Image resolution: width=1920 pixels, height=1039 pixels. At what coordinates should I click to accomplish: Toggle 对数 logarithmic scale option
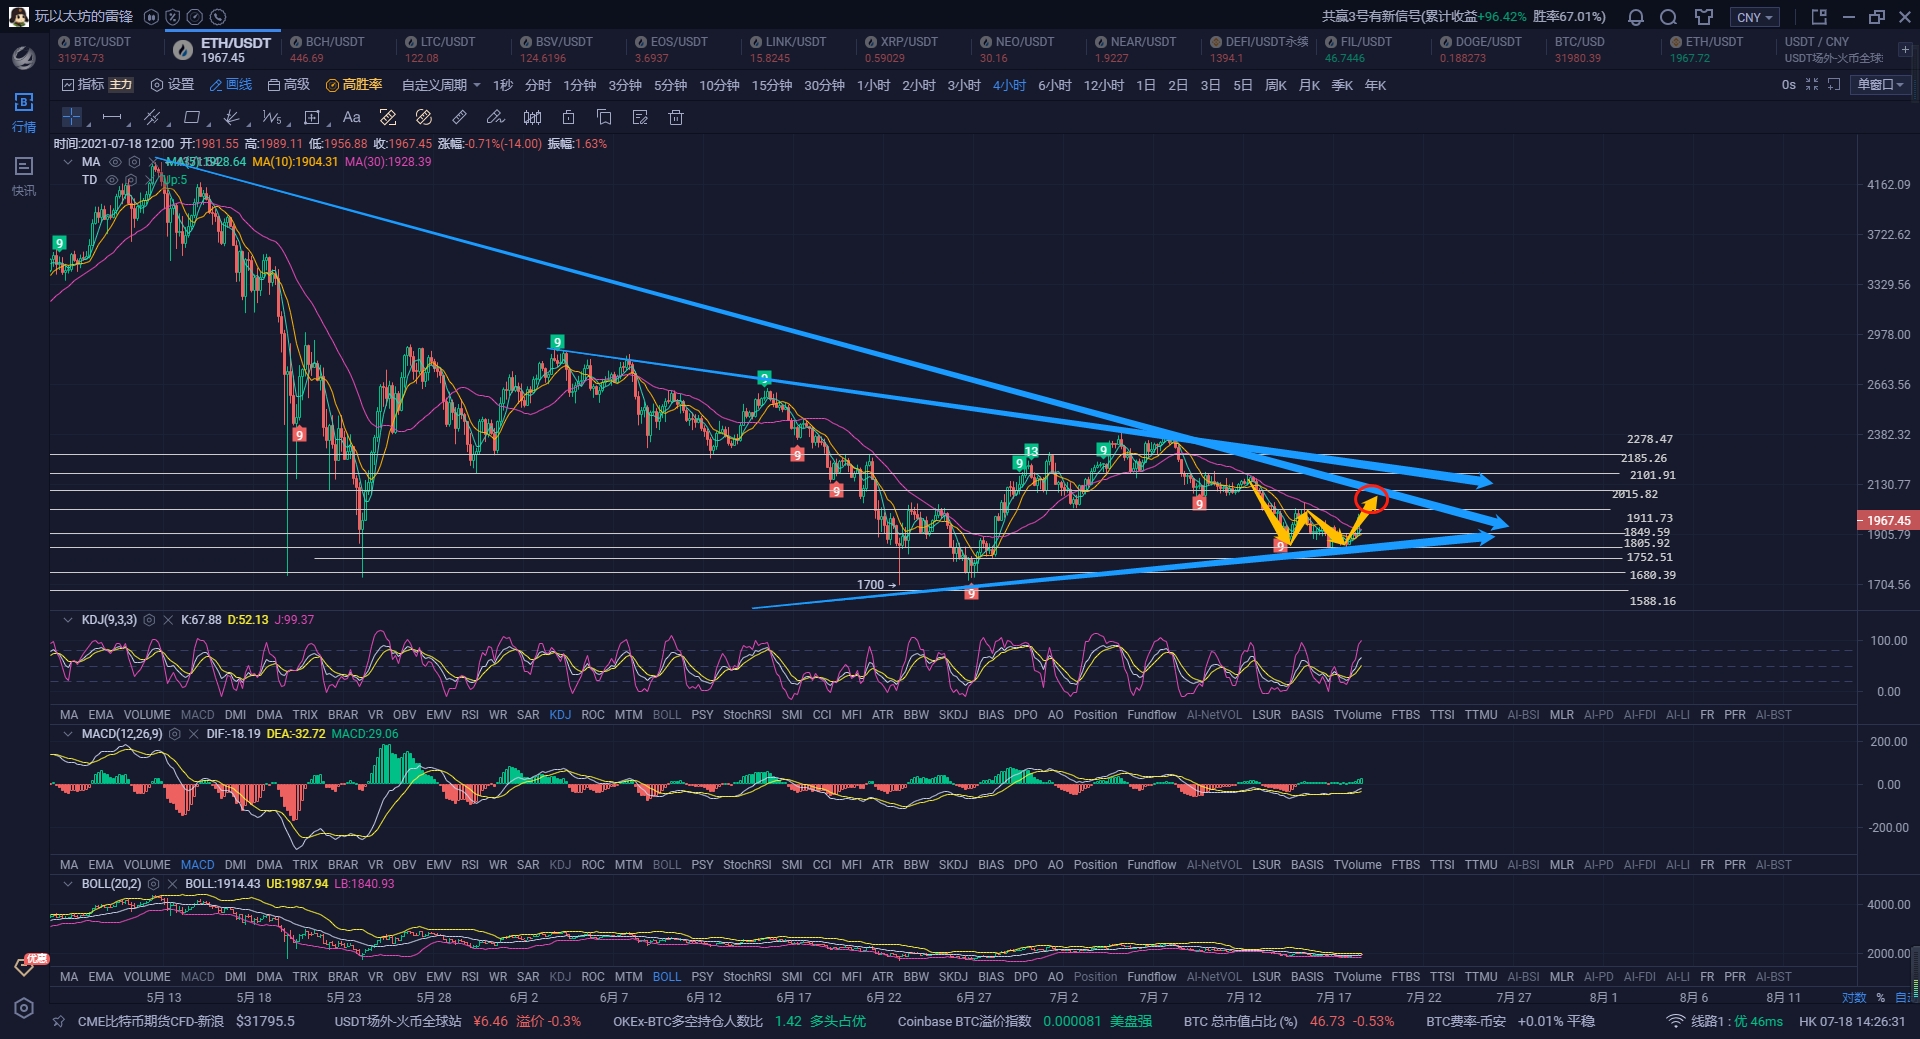(1854, 997)
